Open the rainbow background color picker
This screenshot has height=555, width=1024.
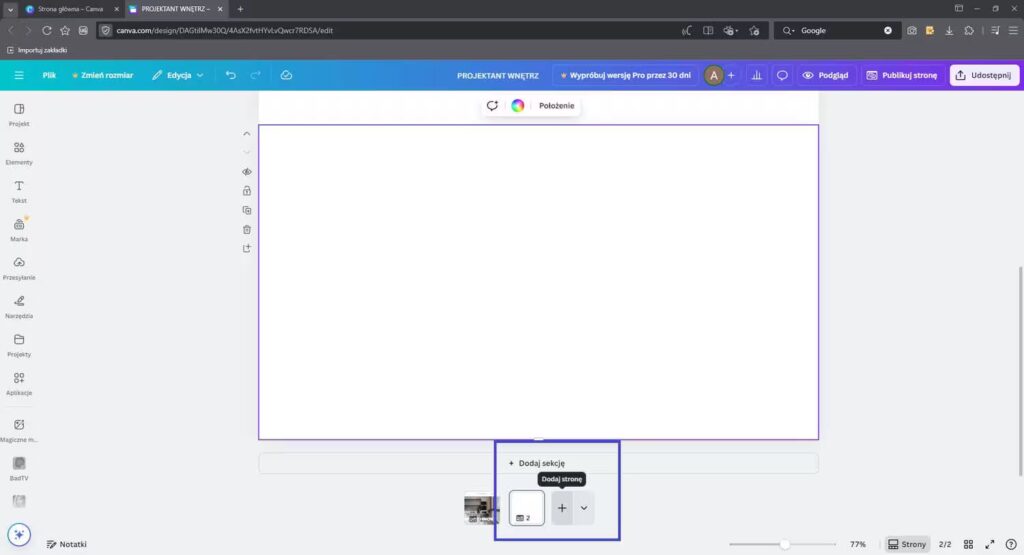tap(518, 105)
